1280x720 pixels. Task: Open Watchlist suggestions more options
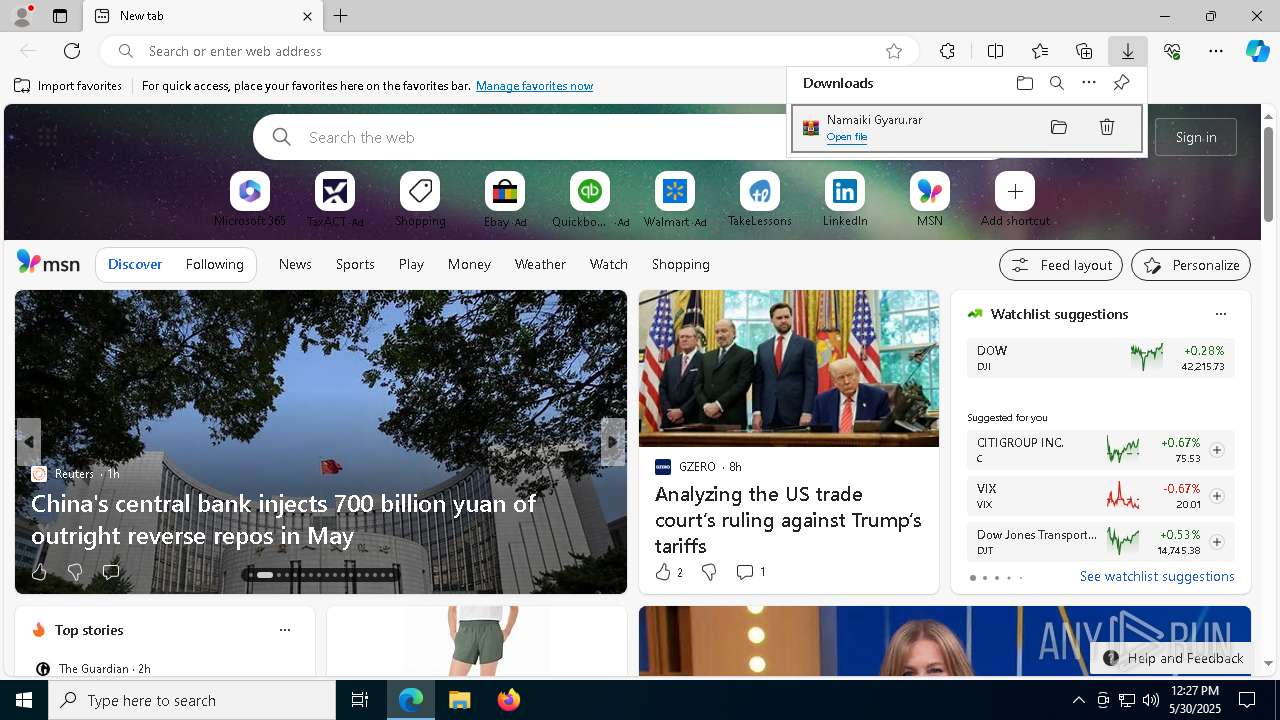(x=1220, y=314)
